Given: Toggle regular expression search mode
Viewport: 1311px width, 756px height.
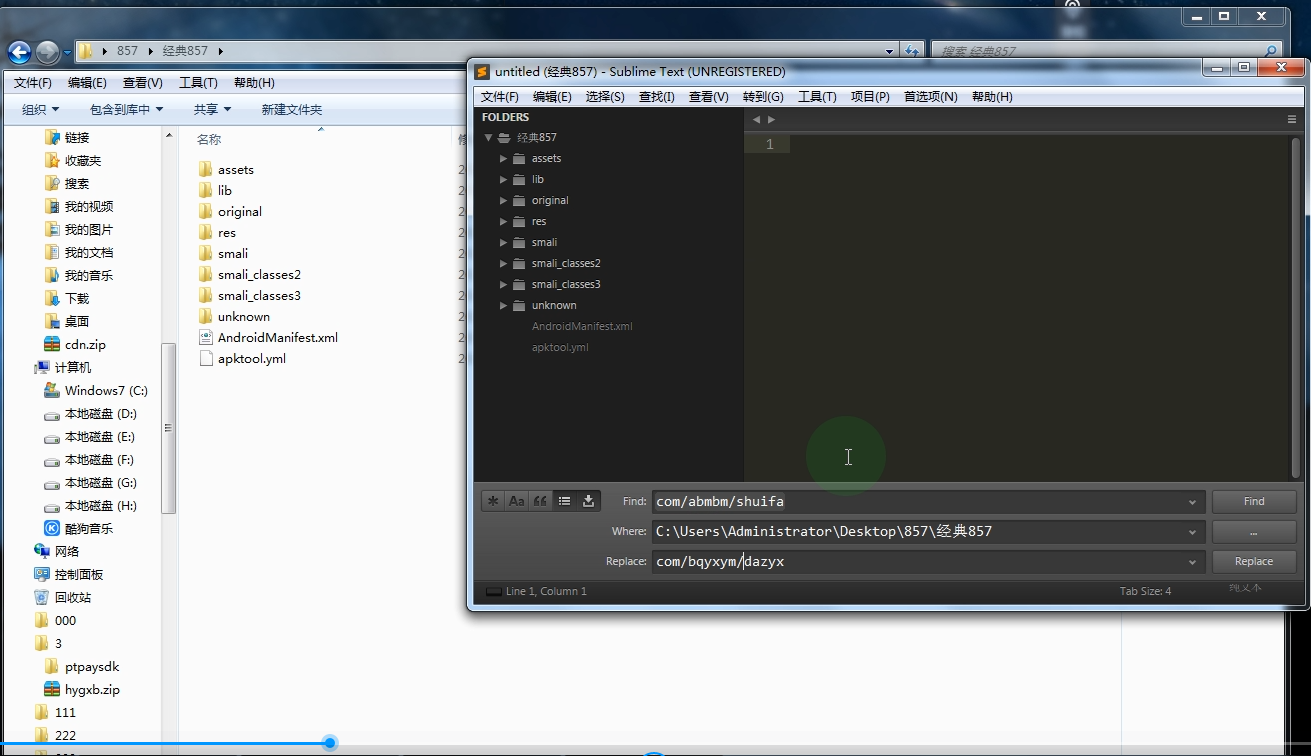Looking at the screenshot, I should click(x=492, y=501).
